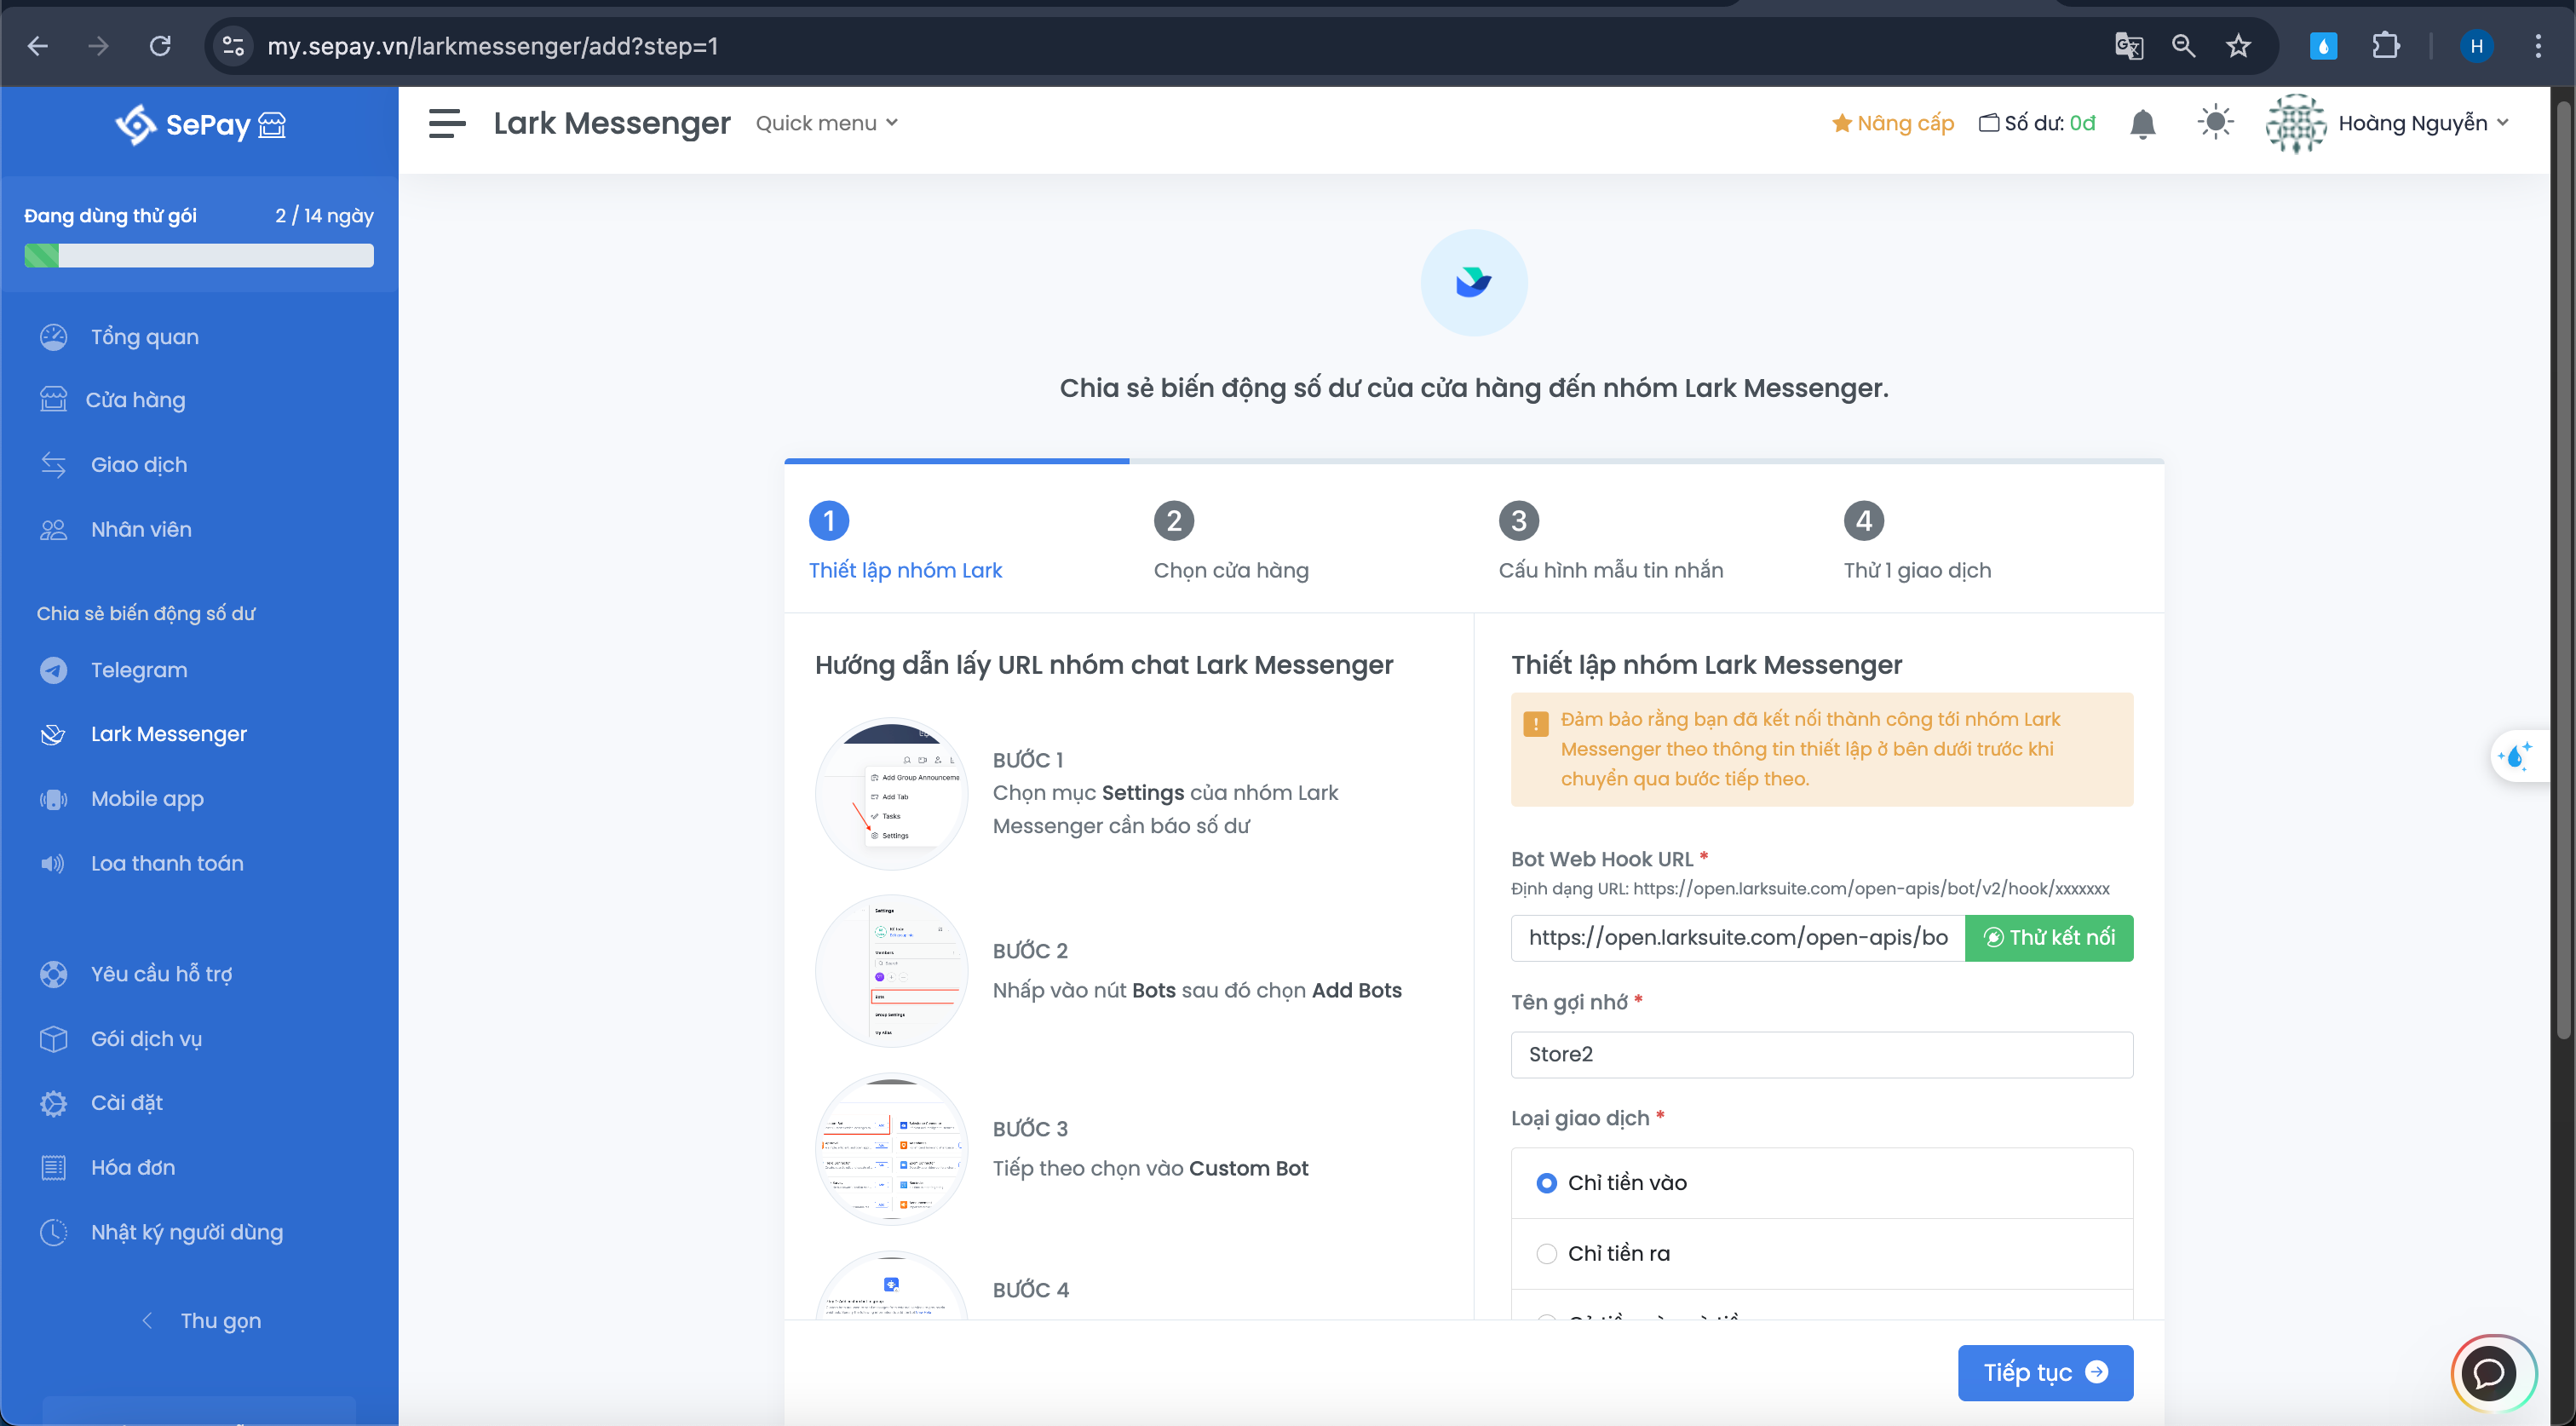
Task: Click browser forward arrow
Action: pyautogui.click(x=98, y=46)
